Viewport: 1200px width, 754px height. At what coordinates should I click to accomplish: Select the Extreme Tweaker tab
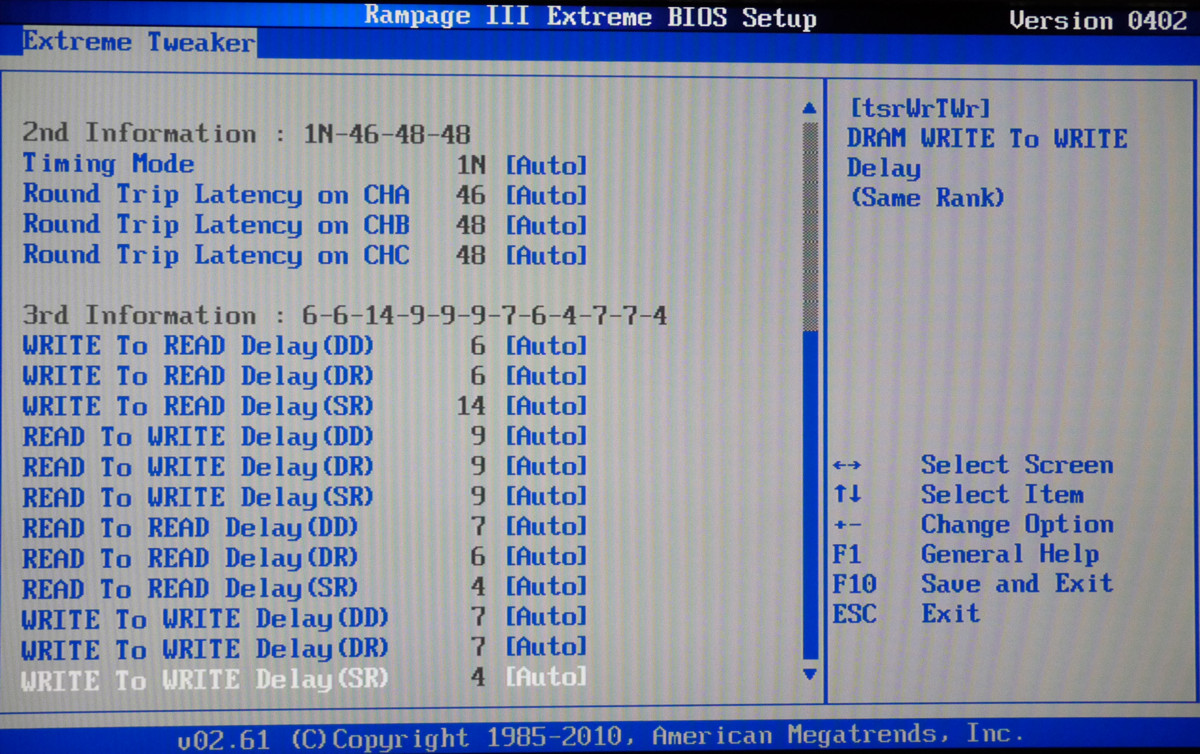[x=139, y=42]
